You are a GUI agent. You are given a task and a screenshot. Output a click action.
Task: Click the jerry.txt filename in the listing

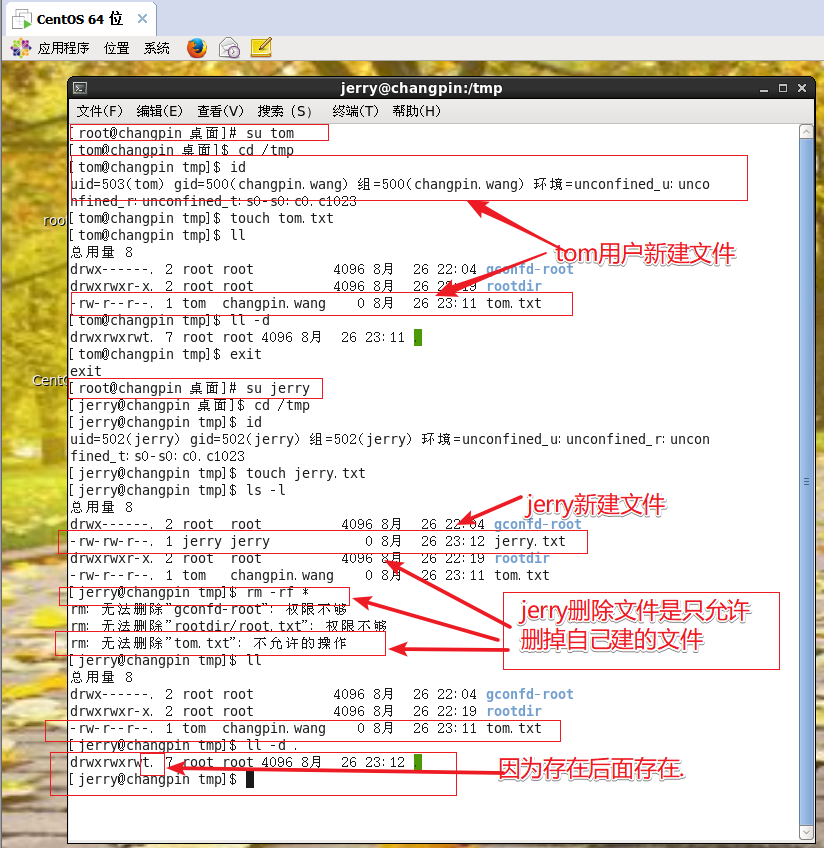click(530, 541)
